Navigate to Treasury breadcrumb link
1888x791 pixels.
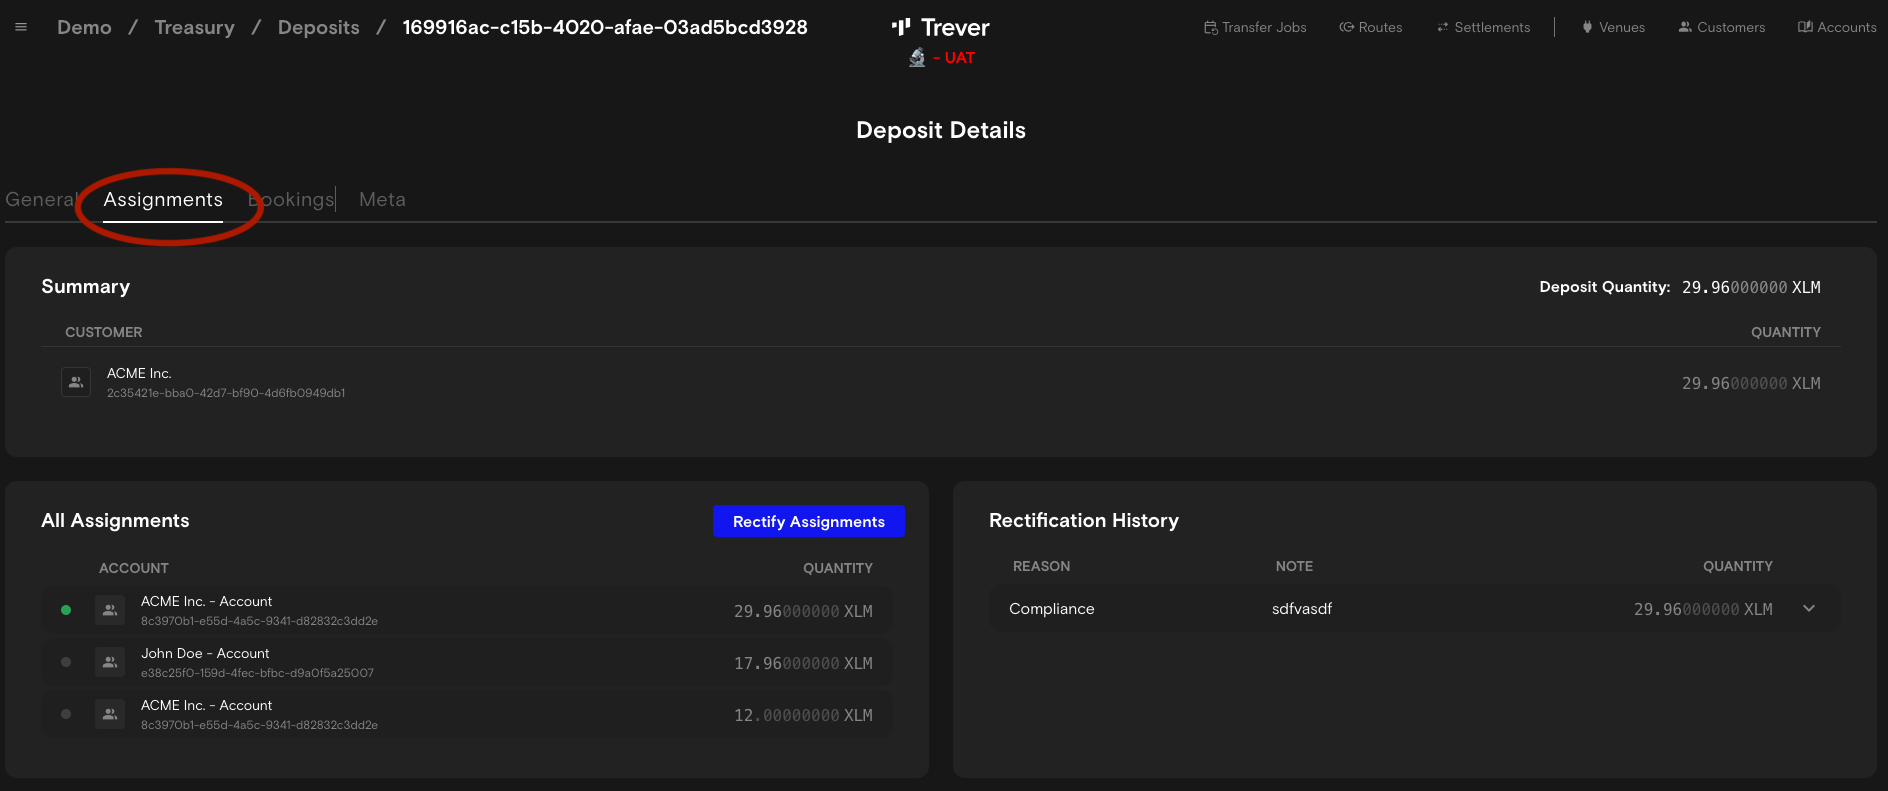point(194,27)
